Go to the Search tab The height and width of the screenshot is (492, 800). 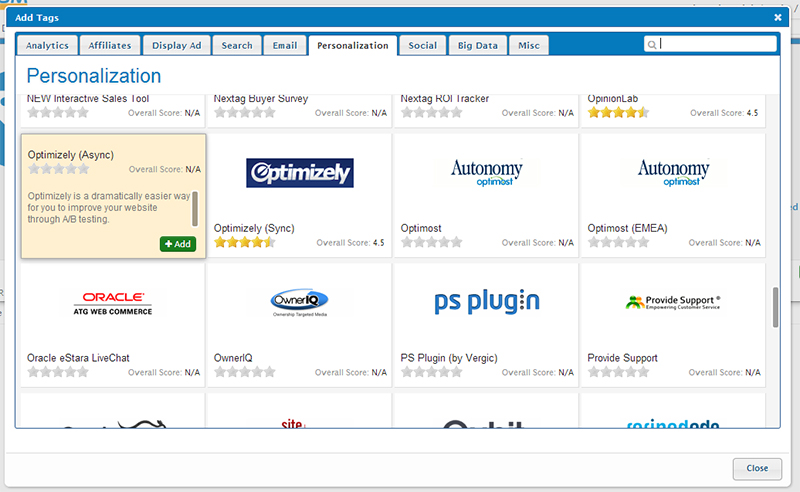tap(237, 45)
